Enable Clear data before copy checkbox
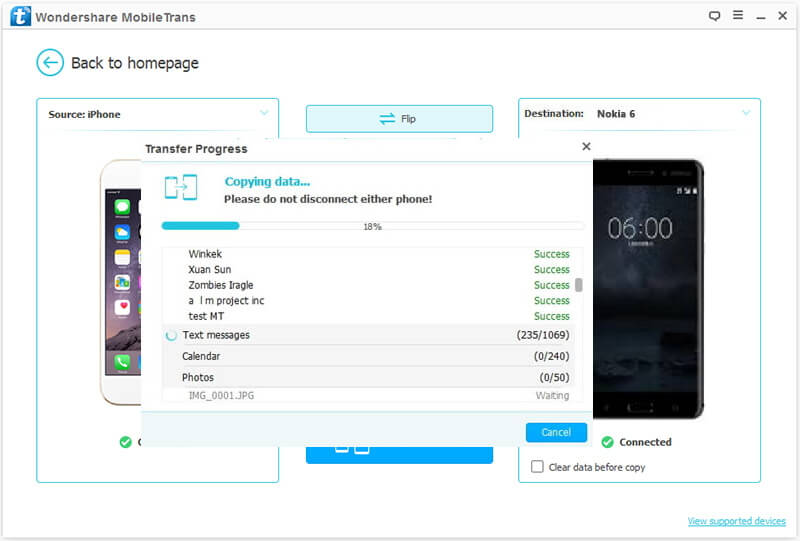Screen dimensions: 800x541 [538, 467]
